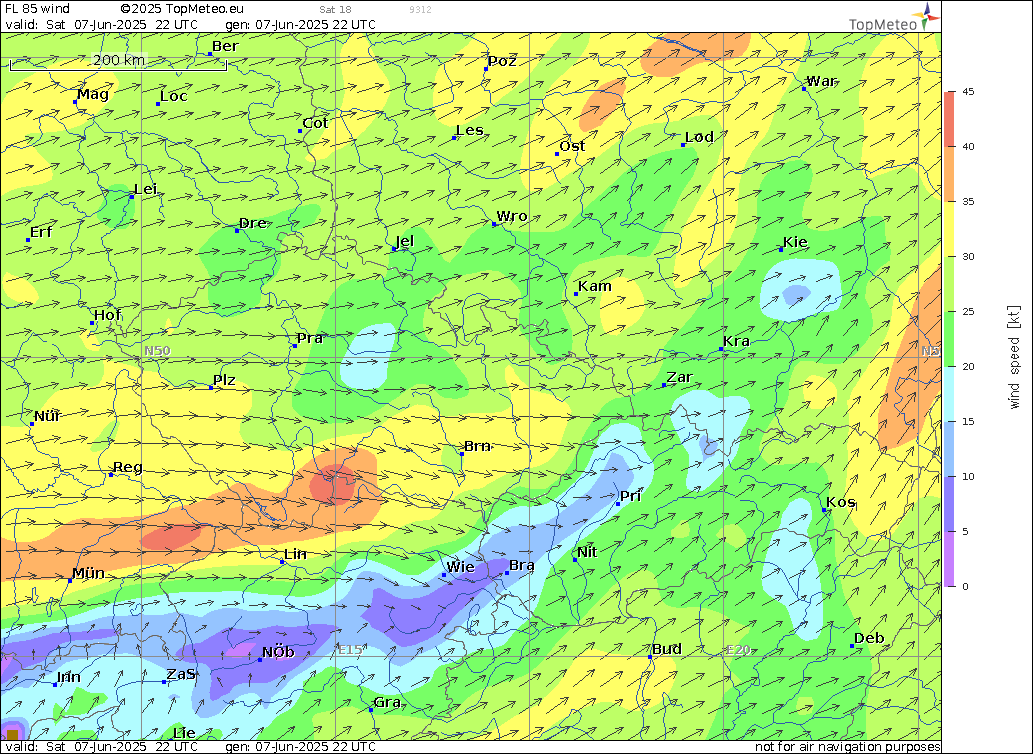Click the N50 latitude label

click(157, 351)
